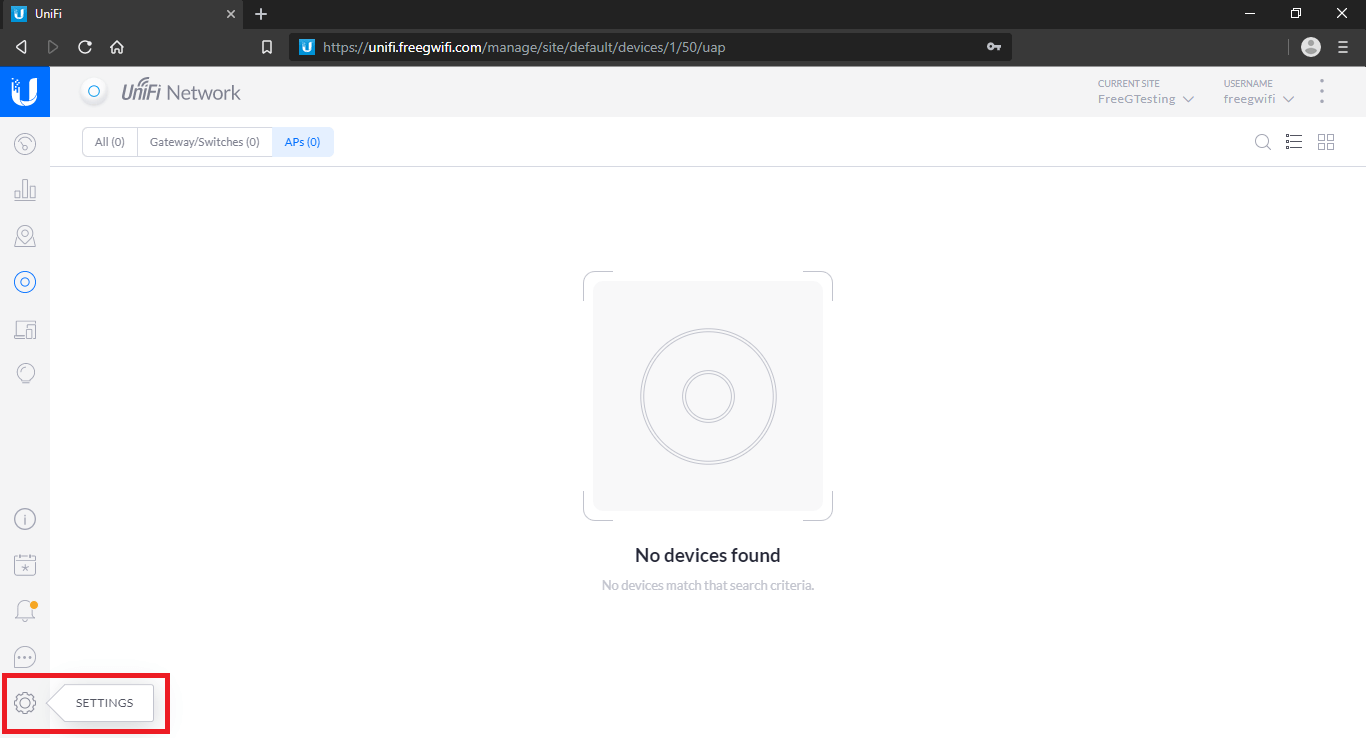This screenshot has height=738, width=1366.
Task: Open the Events calendar star icon
Action: tap(25, 565)
